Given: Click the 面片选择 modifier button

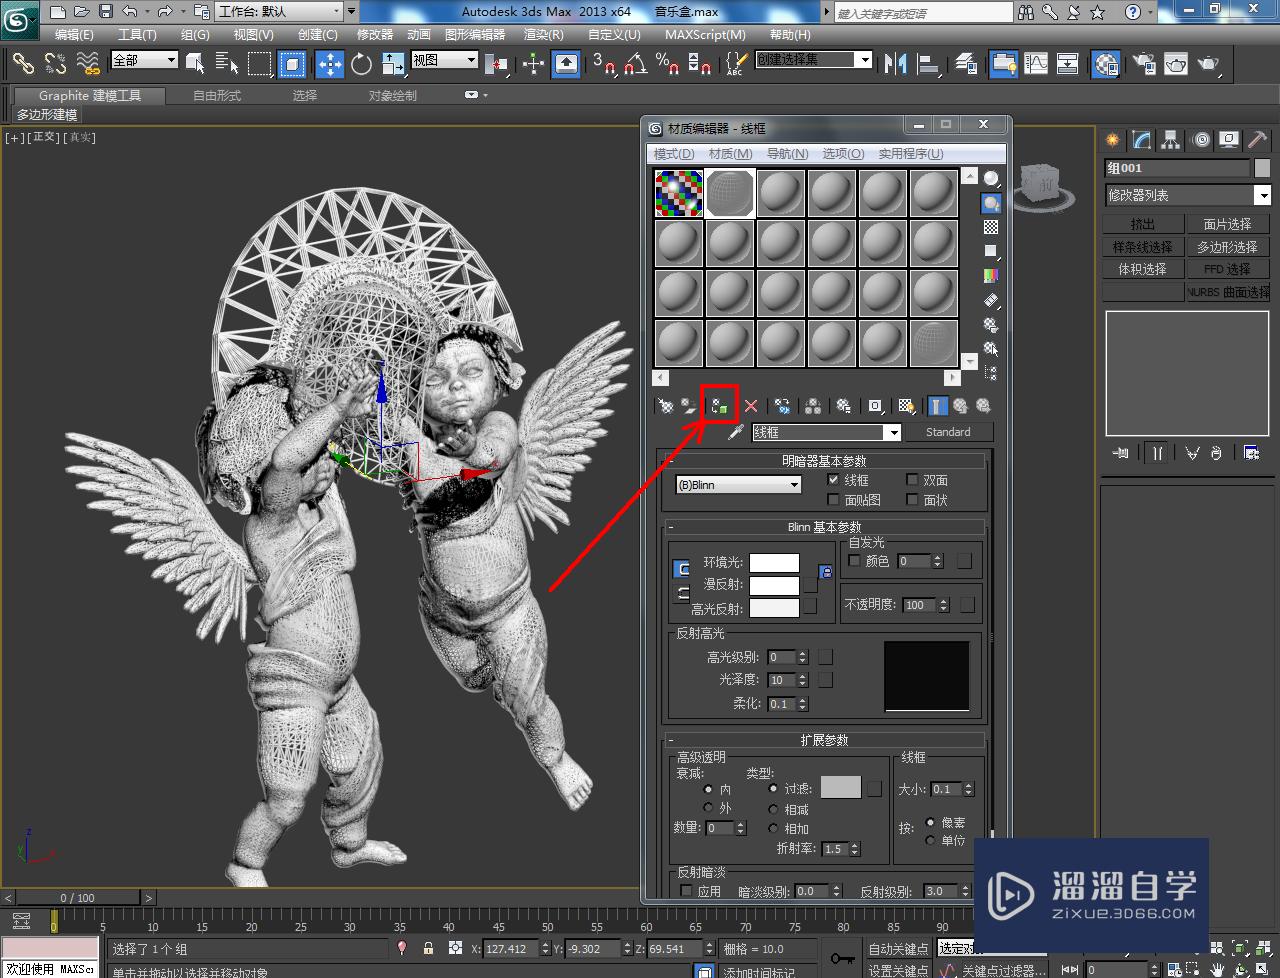Looking at the screenshot, I should [x=1228, y=224].
